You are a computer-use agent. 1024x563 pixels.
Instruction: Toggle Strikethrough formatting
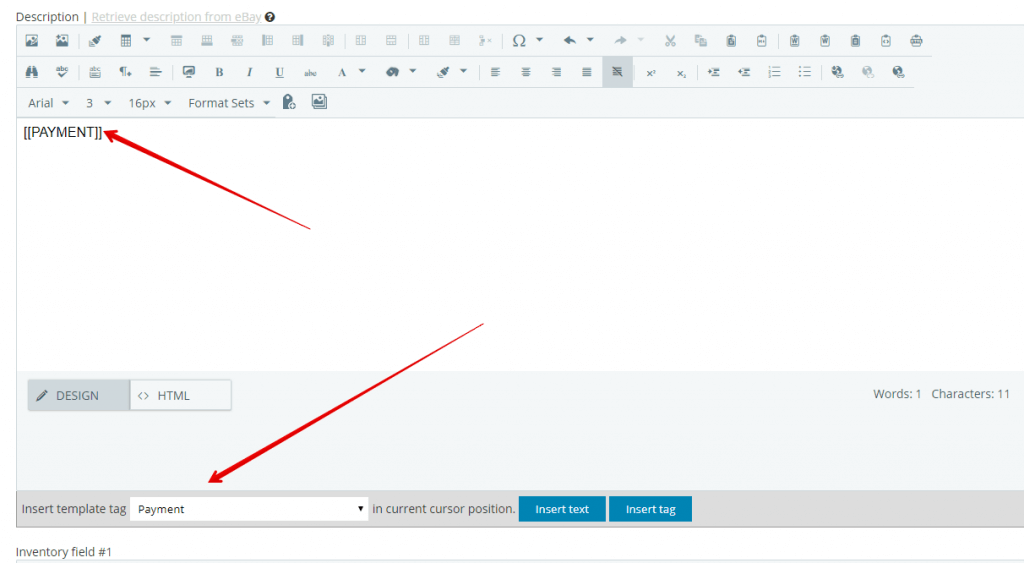(310, 72)
